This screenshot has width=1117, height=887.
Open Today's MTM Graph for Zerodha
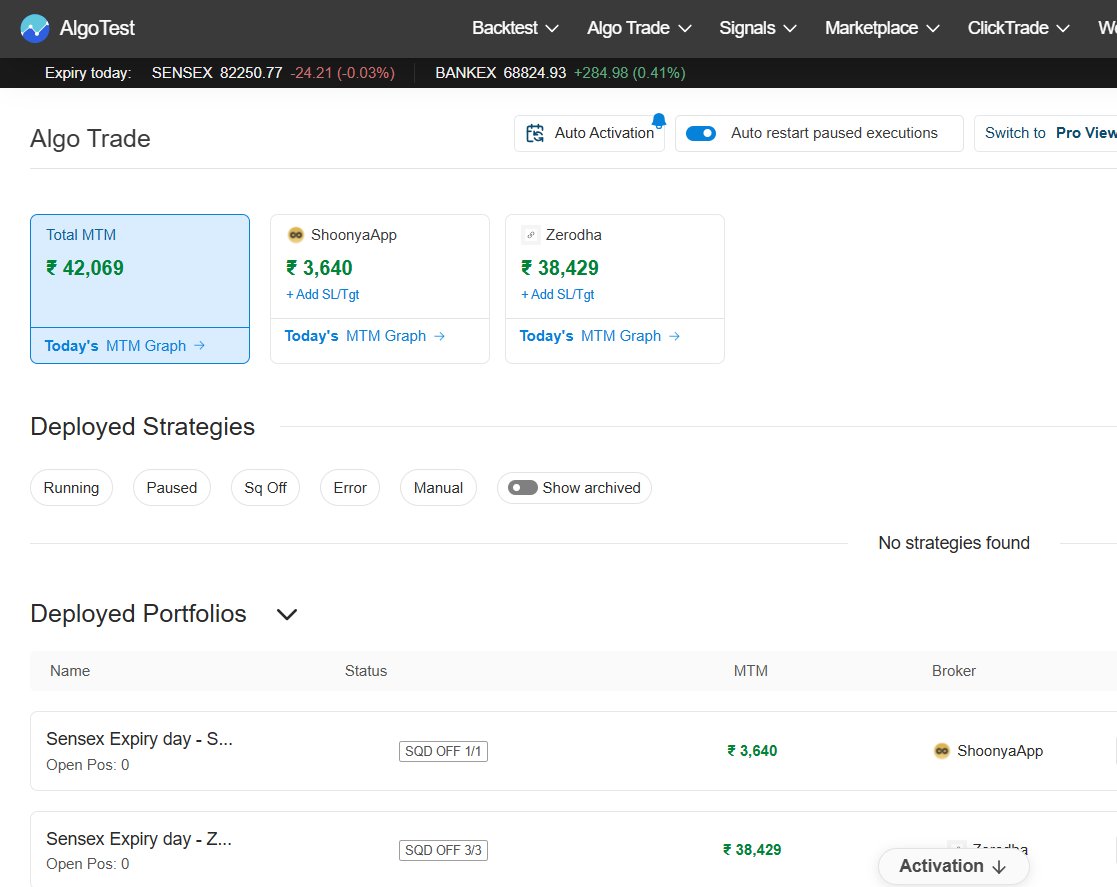600,336
